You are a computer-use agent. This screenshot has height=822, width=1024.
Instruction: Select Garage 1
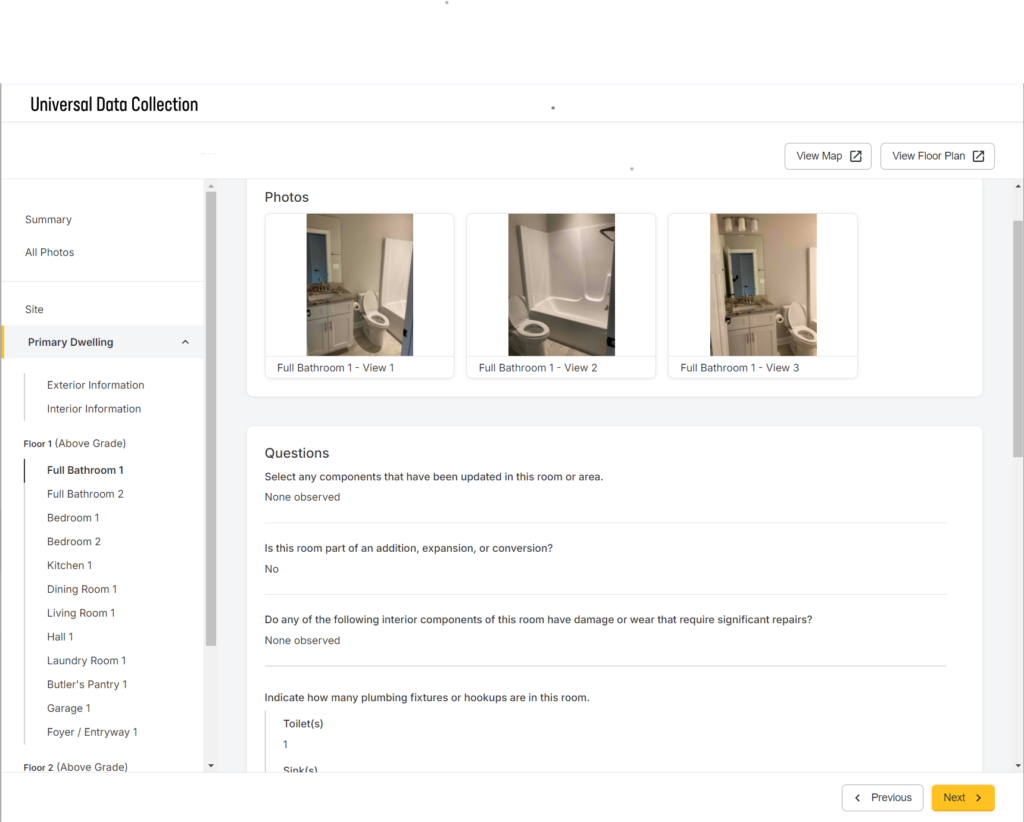pyautogui.click(x=69, y=708)
